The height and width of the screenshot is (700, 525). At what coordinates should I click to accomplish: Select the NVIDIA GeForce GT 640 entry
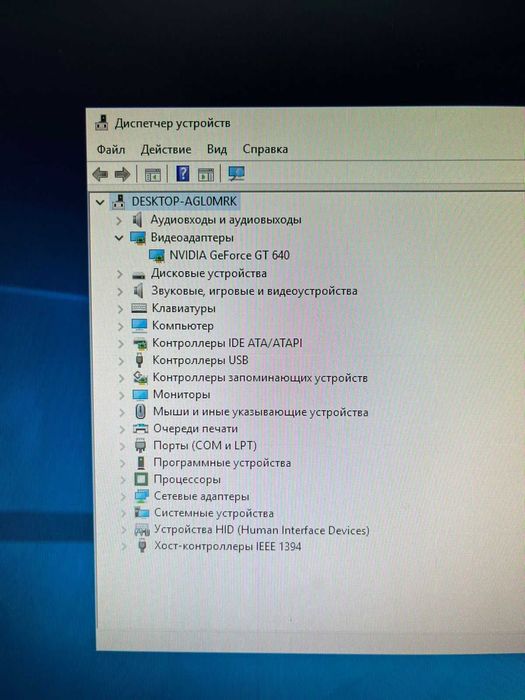tap(229, 255)
